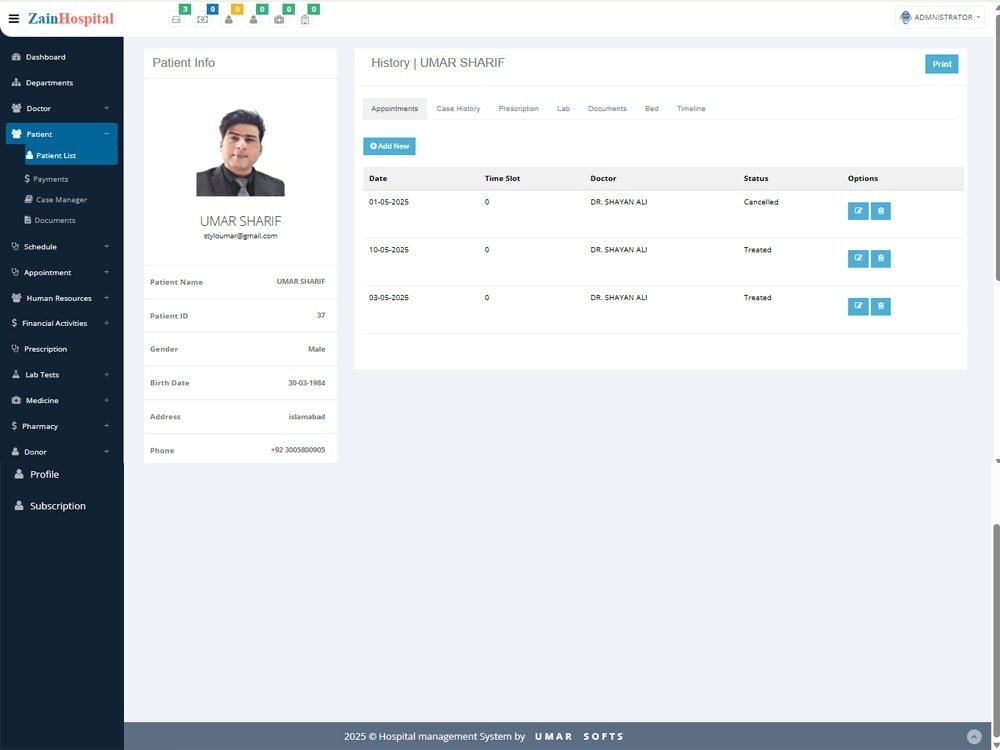The height and width of the screenshot is (750, 1000).
Task: Open Payments under Patient menu
Action: coord(46,179)
